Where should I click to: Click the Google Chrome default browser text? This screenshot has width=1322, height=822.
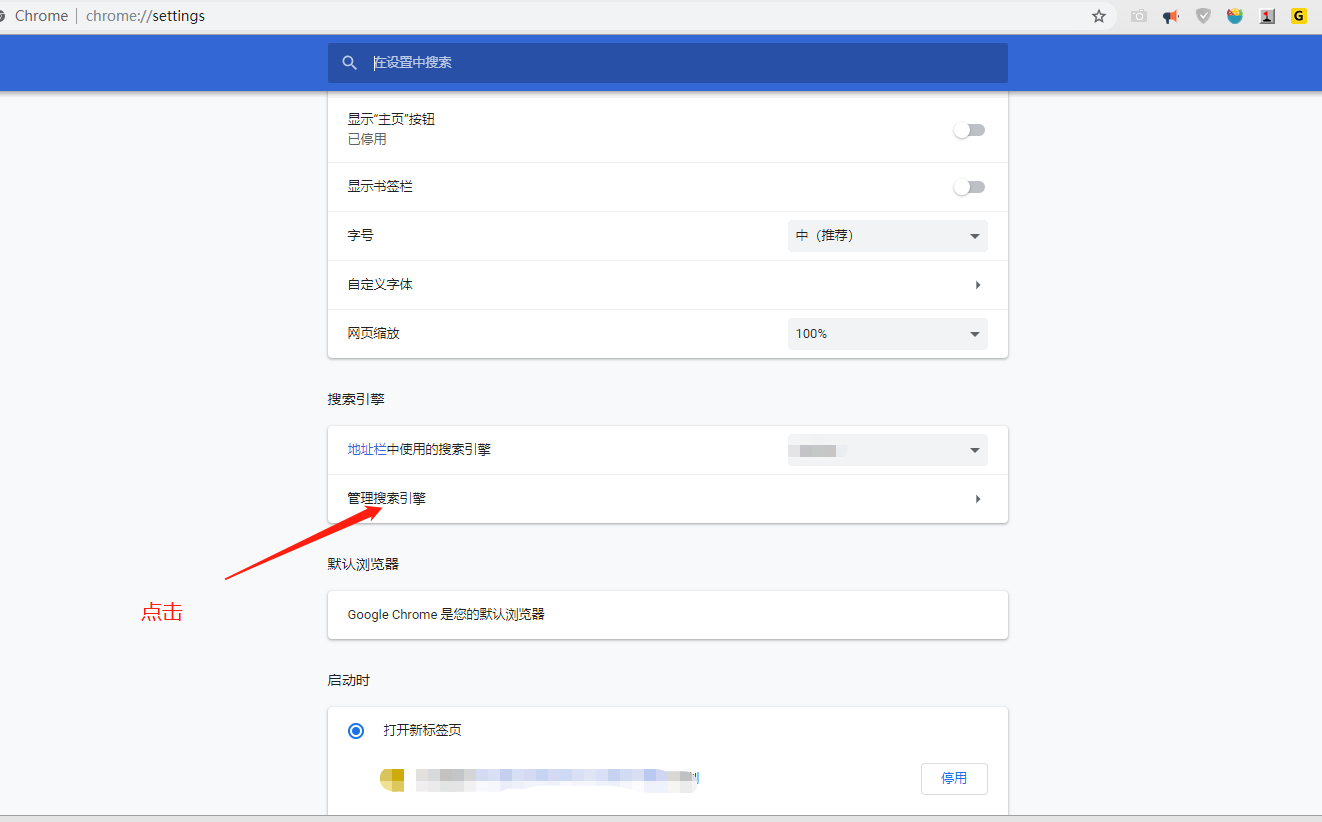(x=446, y=615)
